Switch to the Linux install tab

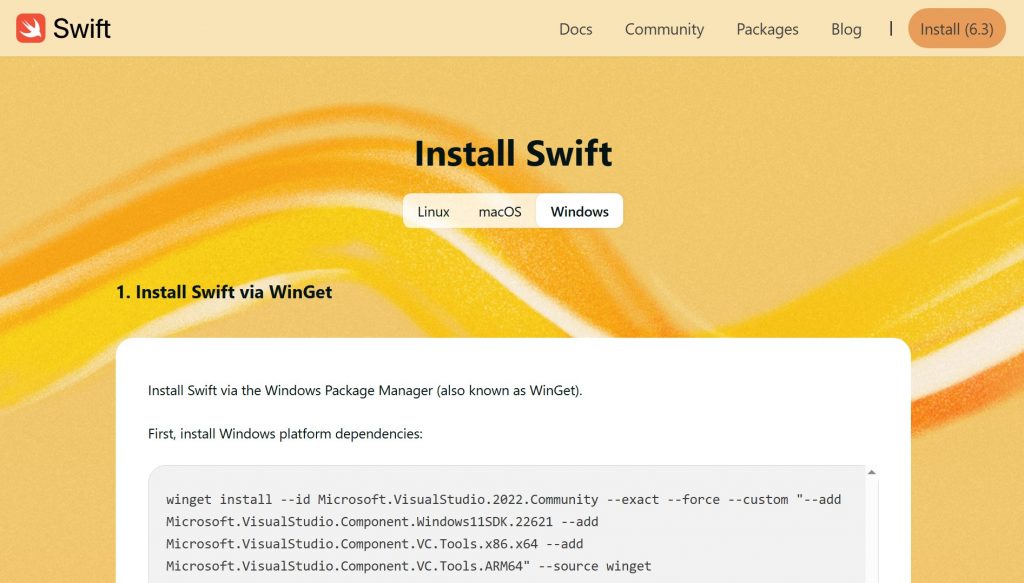434,211
